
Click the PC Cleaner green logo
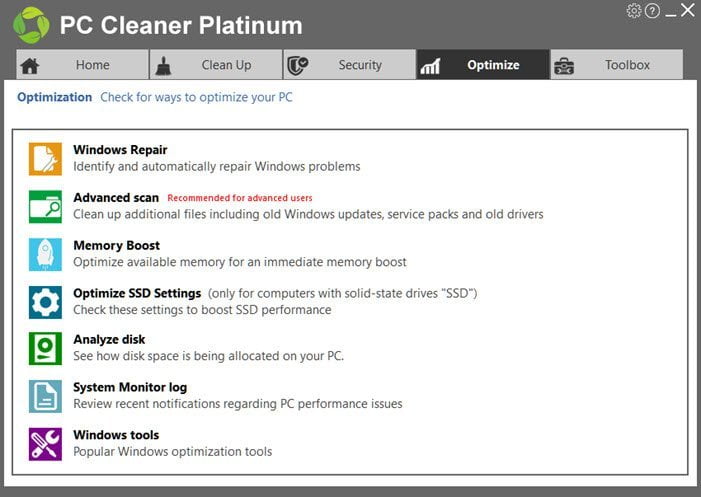click(x=31, y=25)
